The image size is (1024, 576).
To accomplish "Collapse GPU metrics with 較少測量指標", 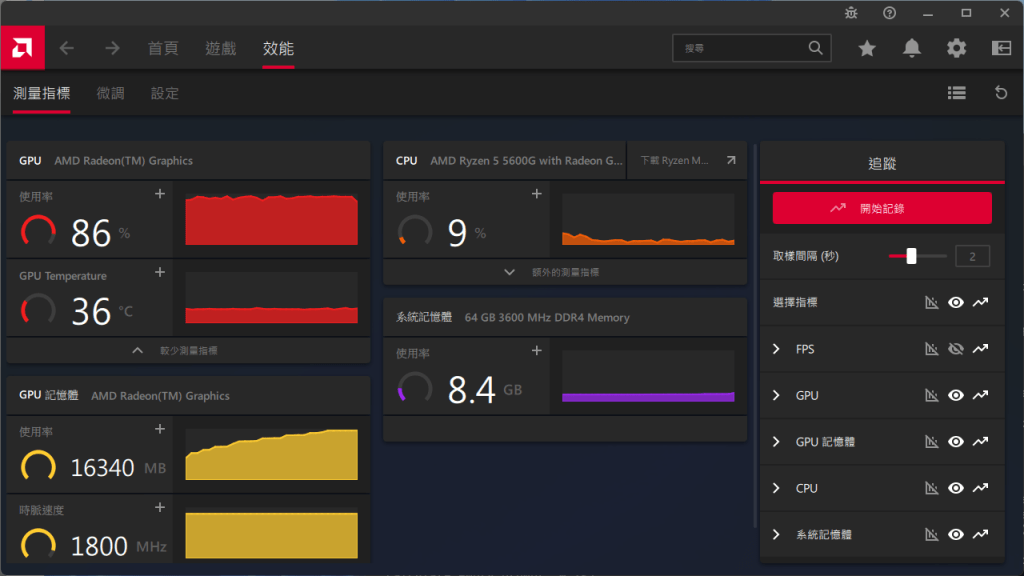I will click(188, 350).
